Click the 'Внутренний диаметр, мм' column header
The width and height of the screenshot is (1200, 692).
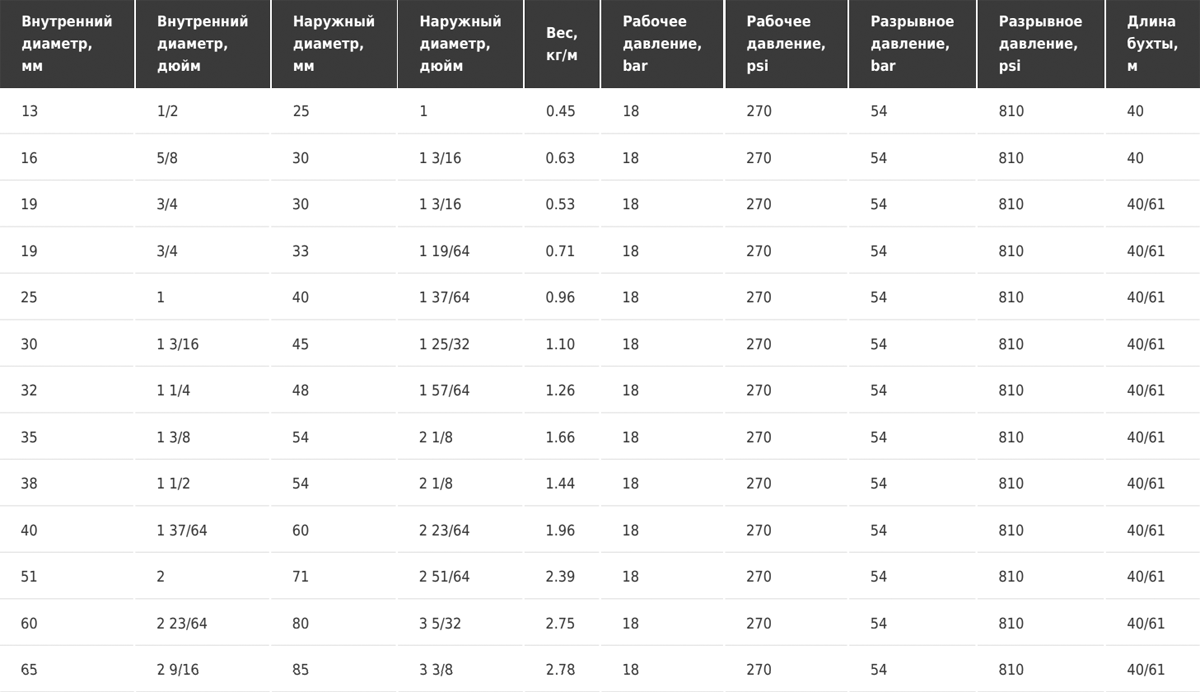pos(67,44)
